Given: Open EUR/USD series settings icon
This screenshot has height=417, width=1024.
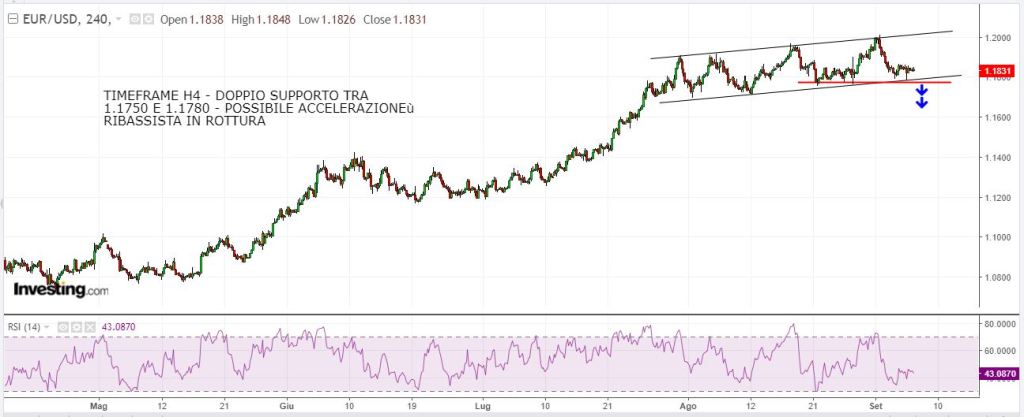Looking at the screenshot, I should pyautogui.click(x=148, y=19).
